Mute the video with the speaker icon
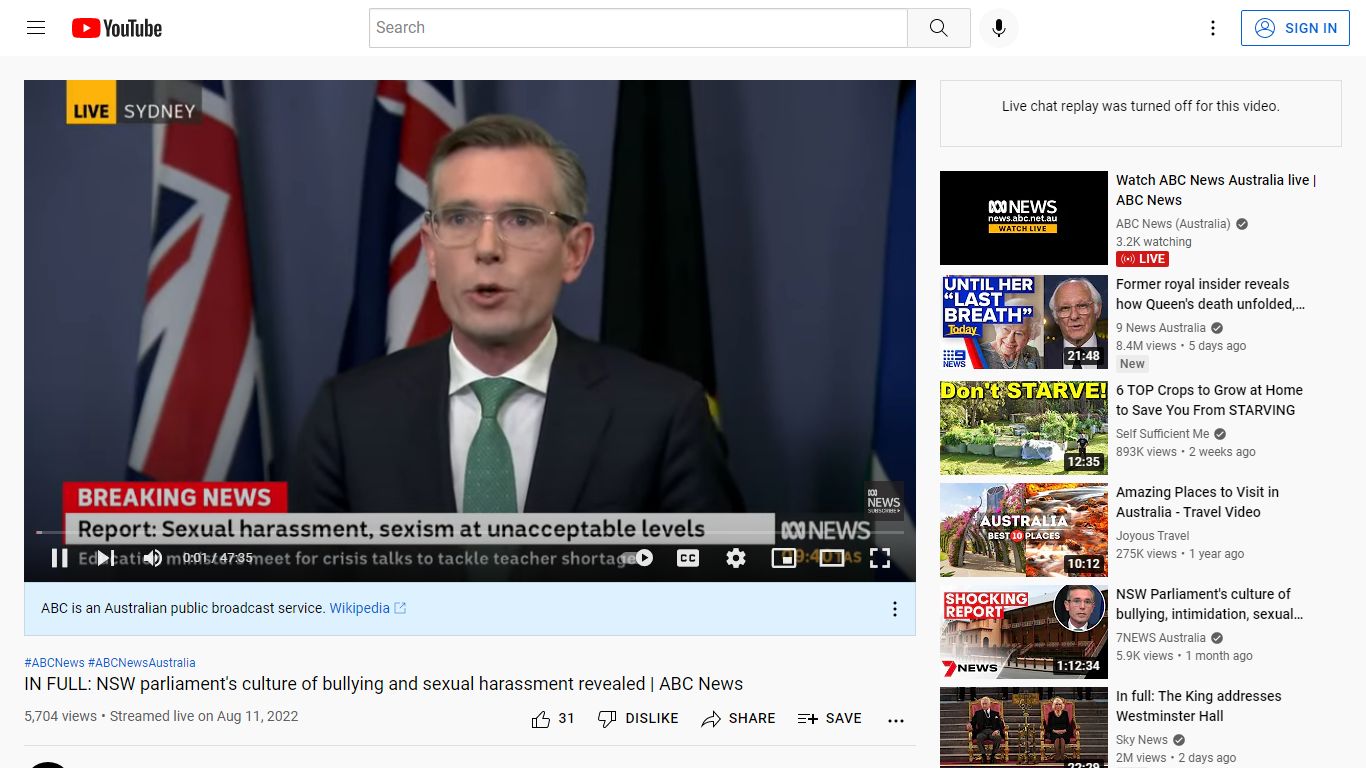The width and height of the screenshot is (1366, 768). click(152, 558)
